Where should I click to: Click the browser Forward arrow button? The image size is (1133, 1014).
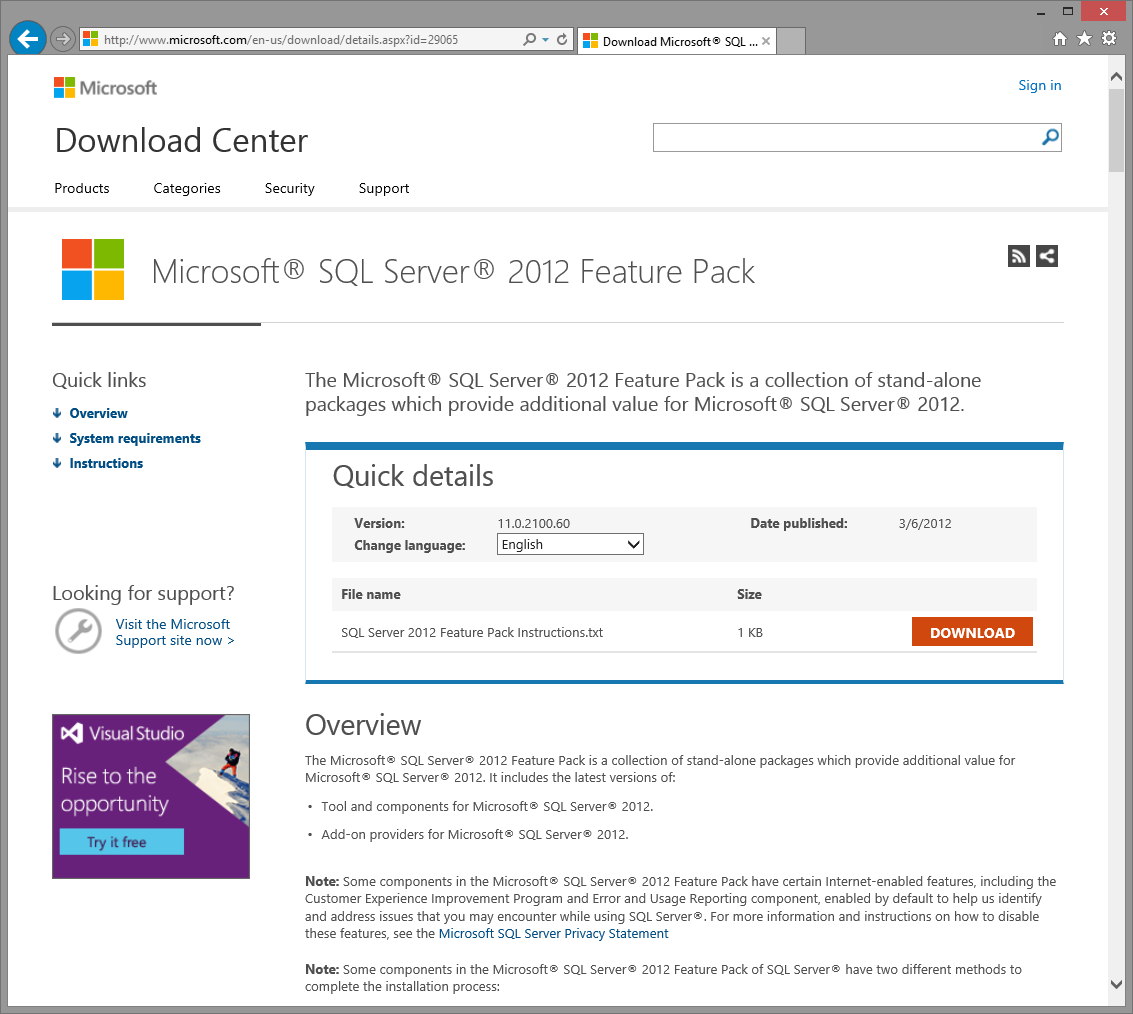[x=63, y=39]
